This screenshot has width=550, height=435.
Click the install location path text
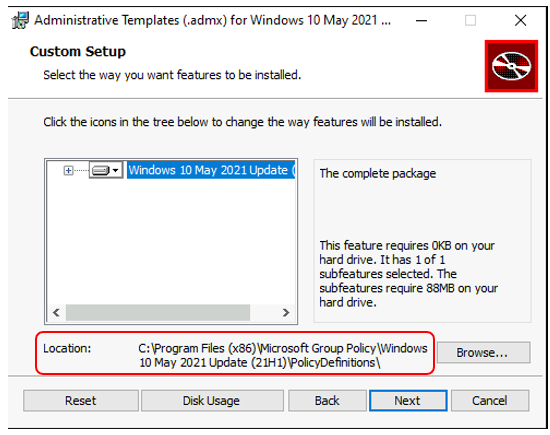(283, 355)
